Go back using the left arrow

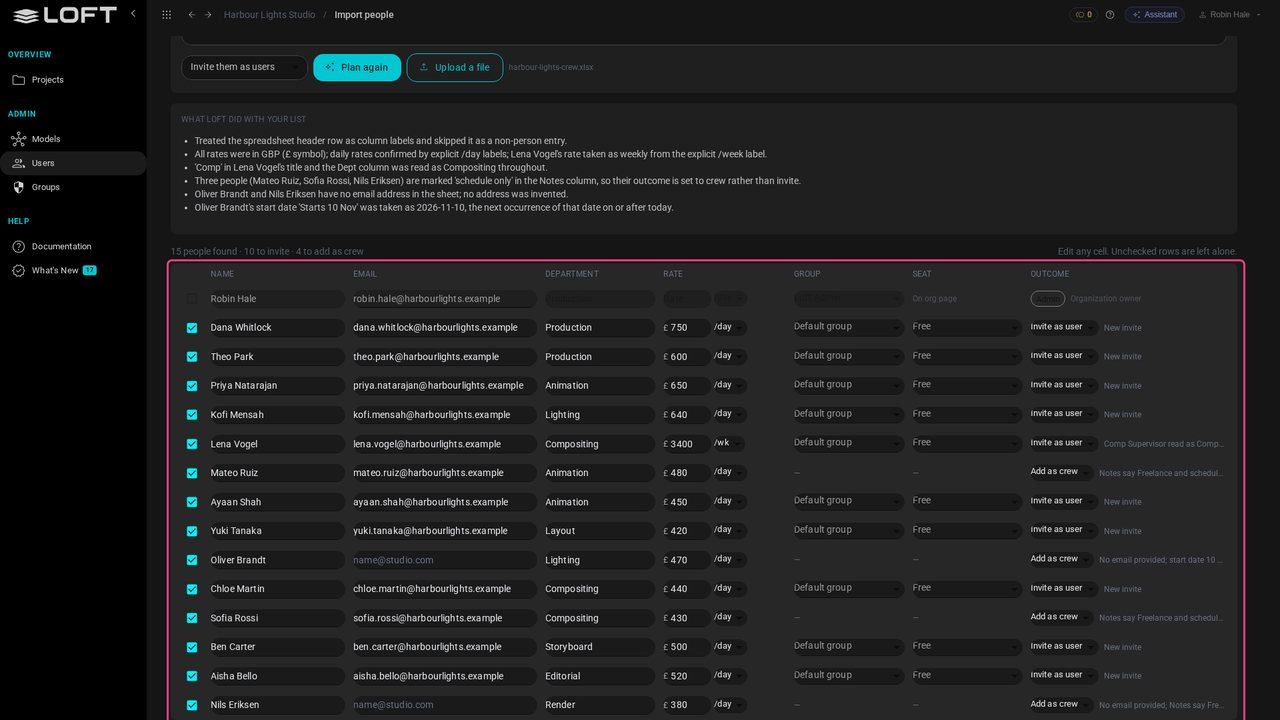click(192, 15)
